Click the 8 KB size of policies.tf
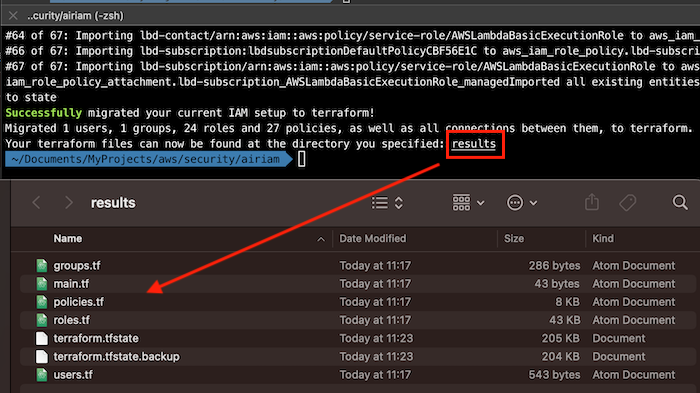Image resolution: width=700 pixels, height=393 pixels. [x=567, y=302]
